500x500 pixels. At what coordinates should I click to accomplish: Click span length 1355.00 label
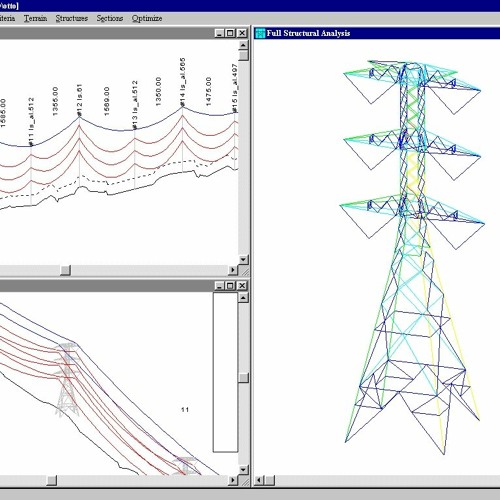tap(55, 101)
